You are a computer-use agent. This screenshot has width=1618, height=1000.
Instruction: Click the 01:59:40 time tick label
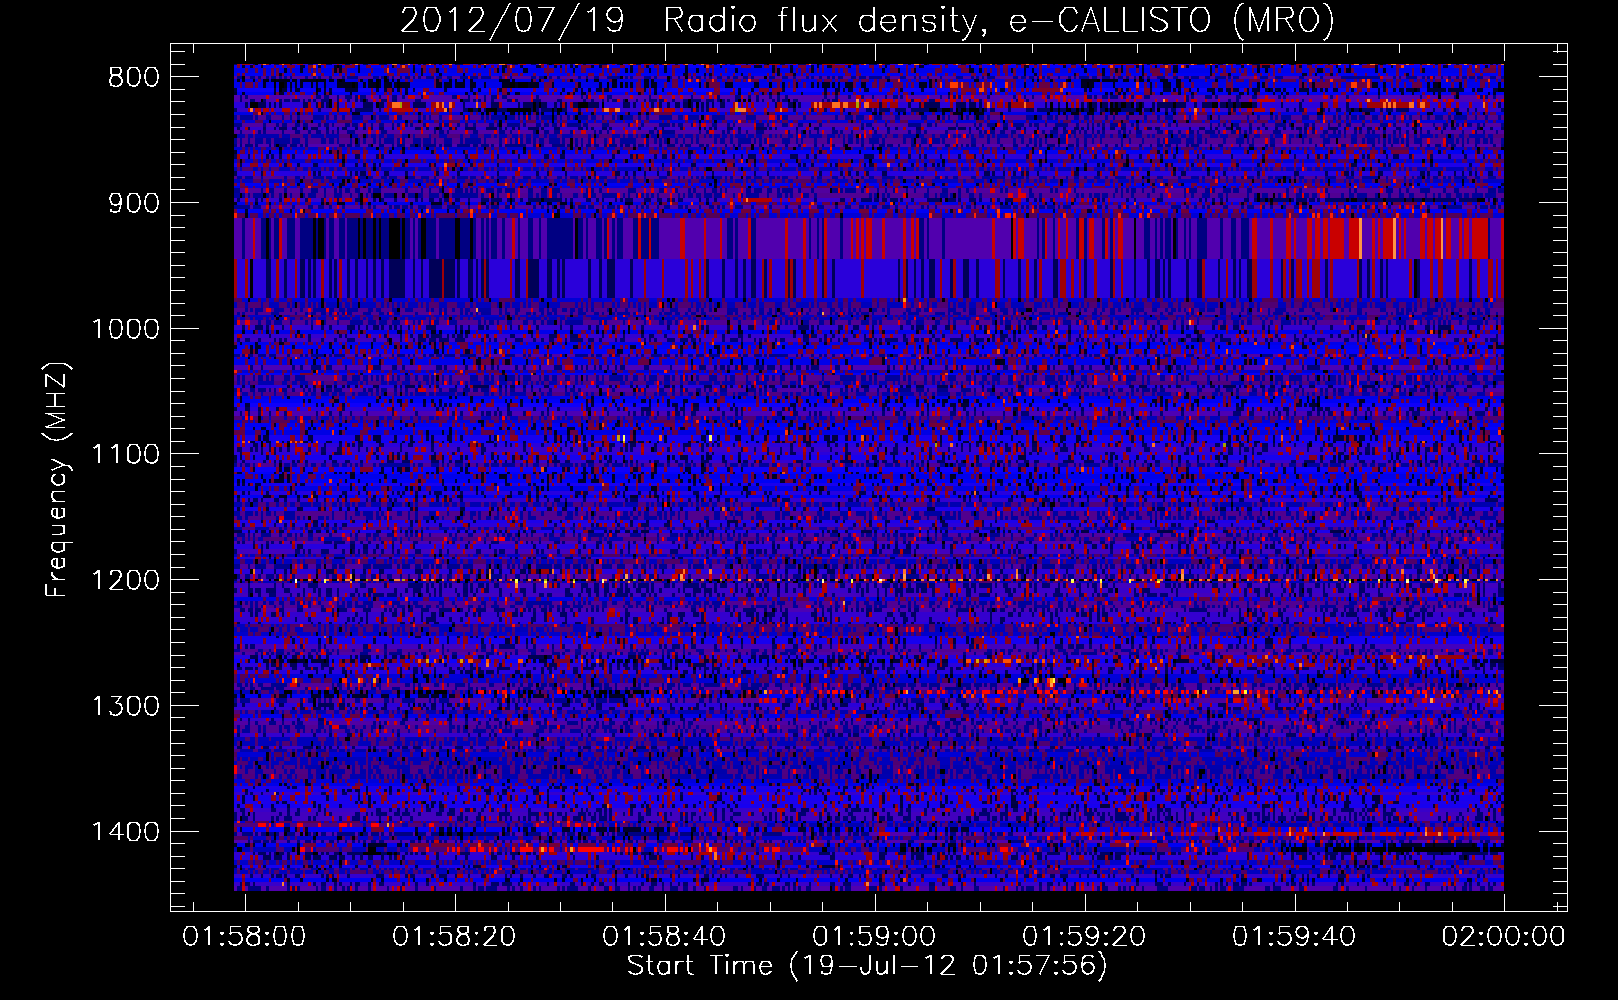click(1295, 937)
